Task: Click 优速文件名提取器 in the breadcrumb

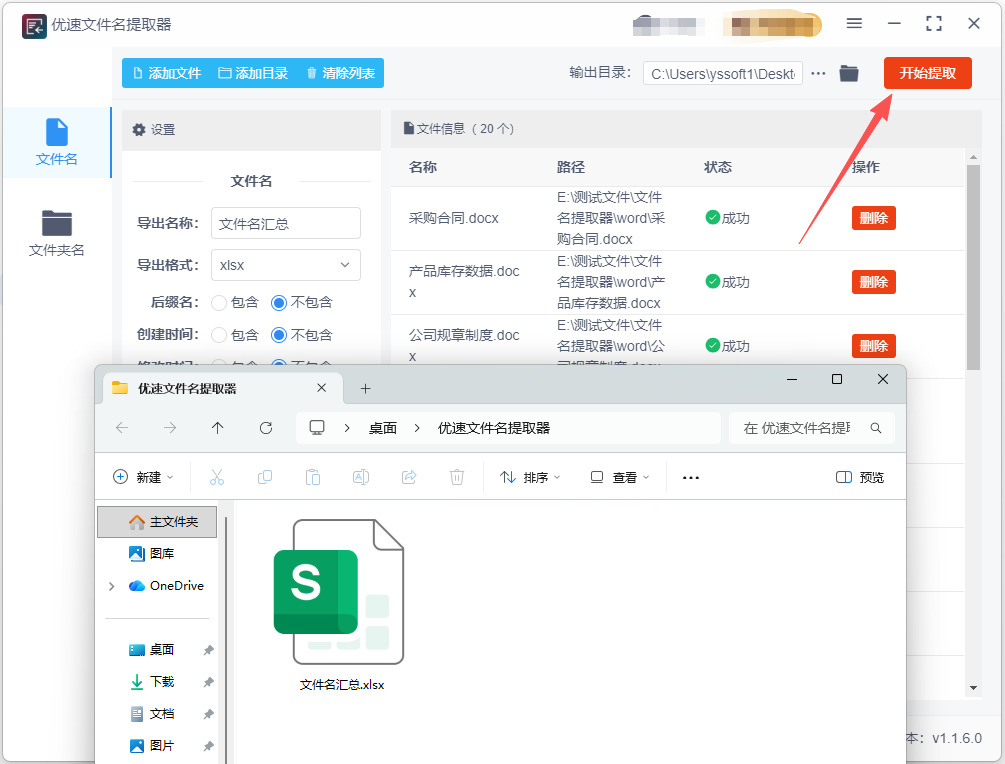Action: (494, 428)
